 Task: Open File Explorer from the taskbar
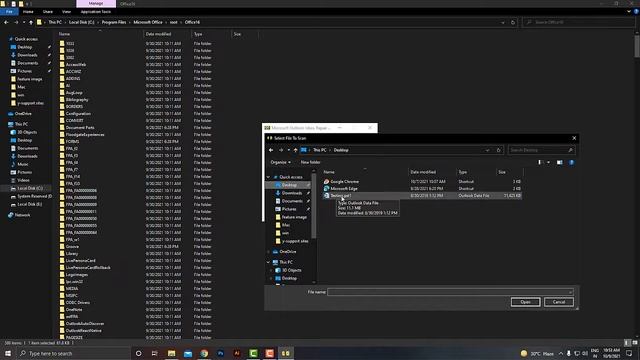pyautogui.click(x=171, y=353)
